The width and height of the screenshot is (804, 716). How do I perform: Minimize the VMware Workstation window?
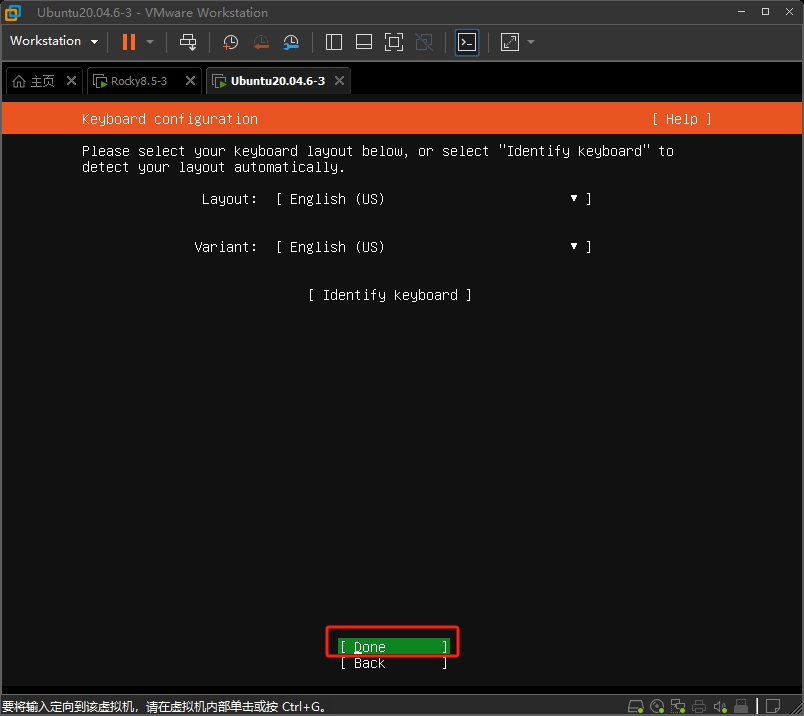pos(741,11)
